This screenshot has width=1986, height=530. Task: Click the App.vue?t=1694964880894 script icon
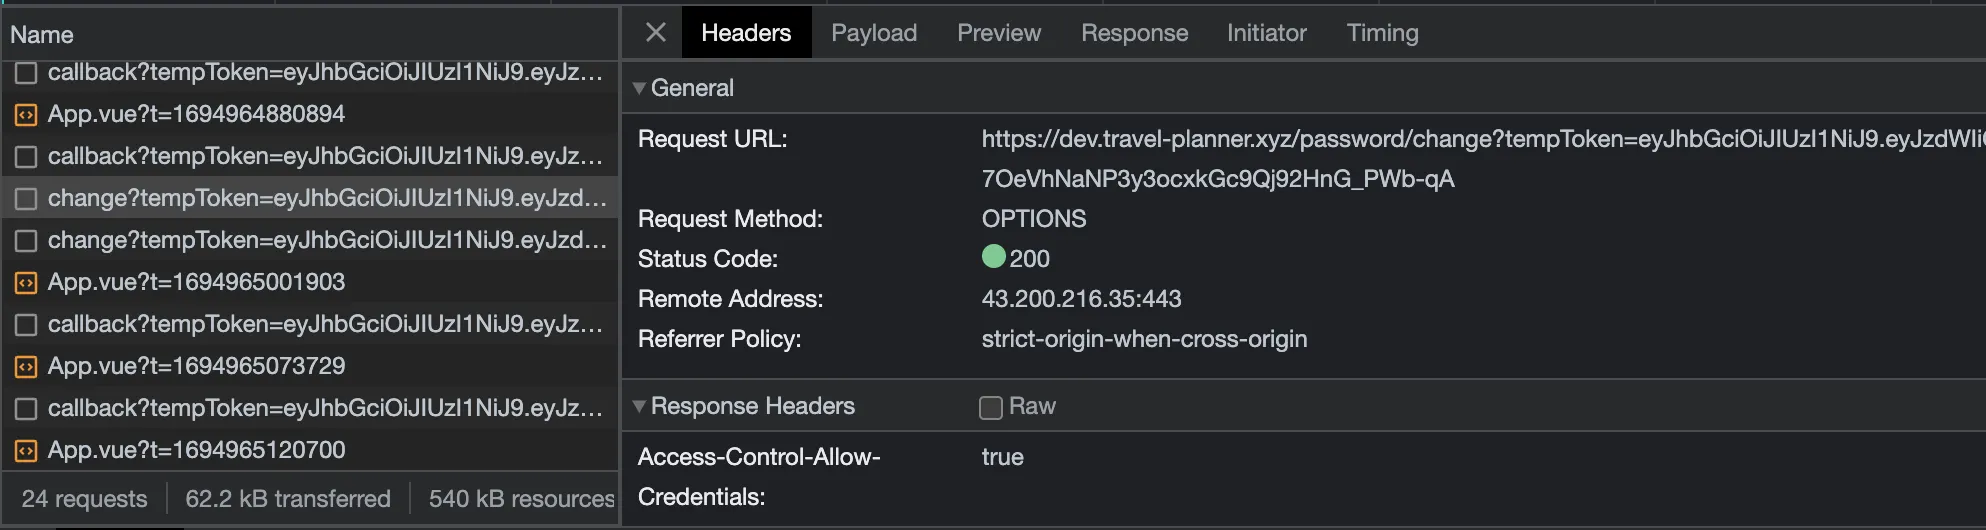click(x=26, y=115)
